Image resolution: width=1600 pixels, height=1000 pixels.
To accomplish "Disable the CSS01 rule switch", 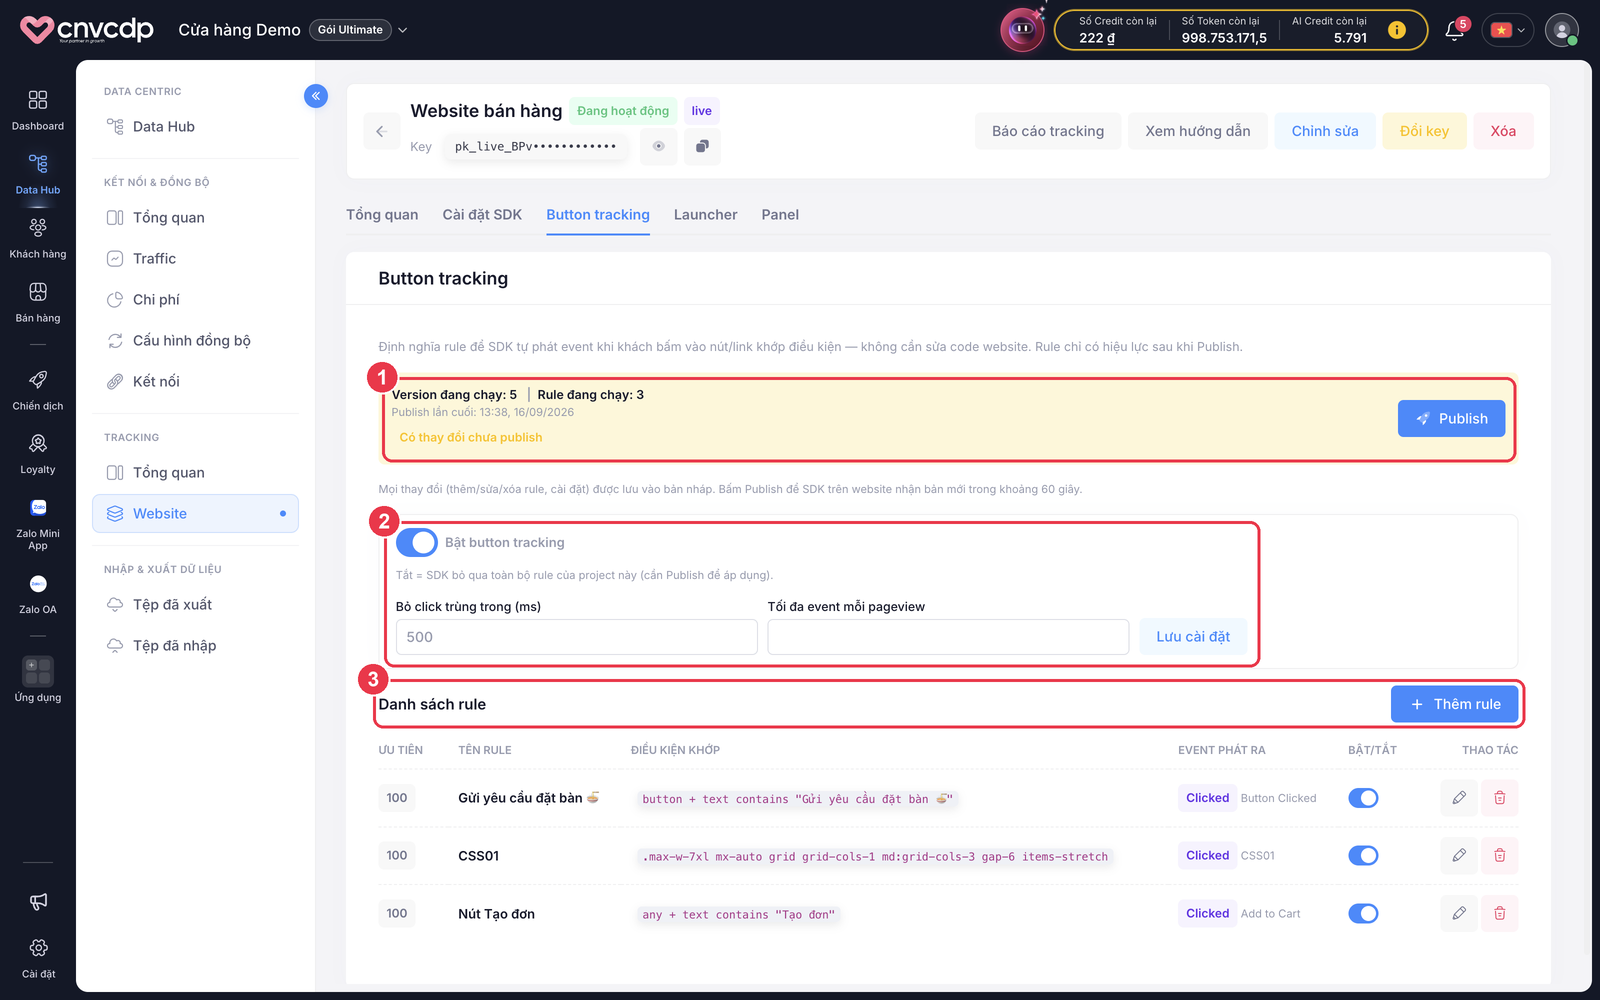I will 1363,856.
